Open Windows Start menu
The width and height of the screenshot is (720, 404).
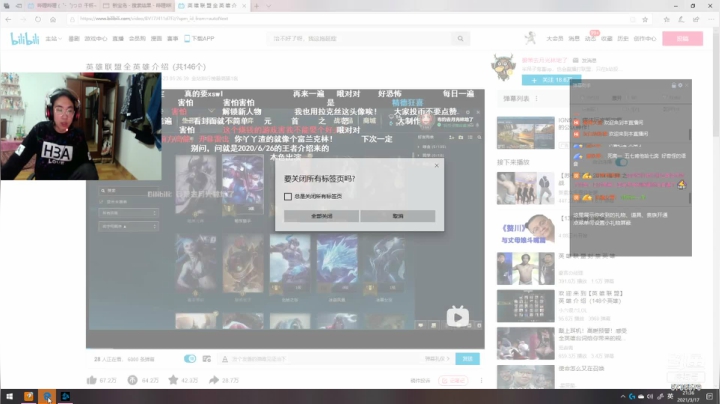coord(9,396)
